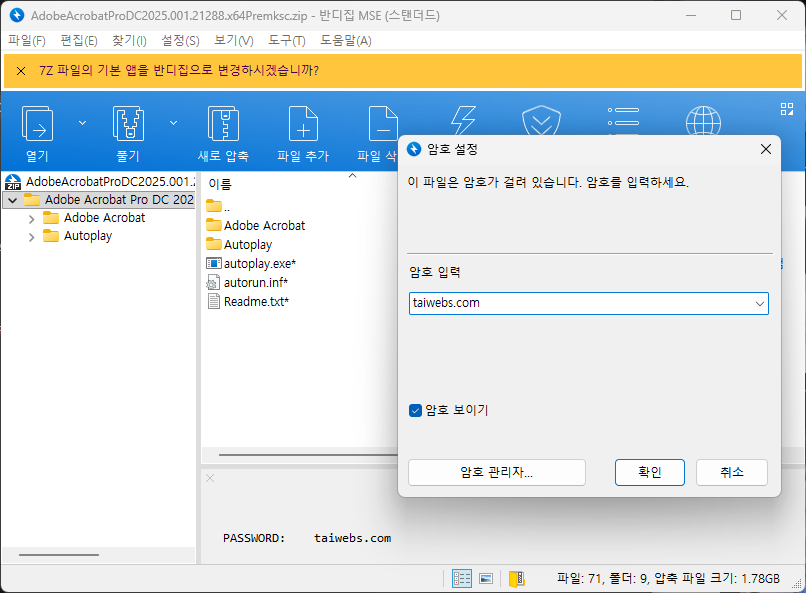Image resolution: width=806 pixels, height=593 pixels.
Task: Expand the Extract (풀기) dropdown arrow
Action: point(174,123)
